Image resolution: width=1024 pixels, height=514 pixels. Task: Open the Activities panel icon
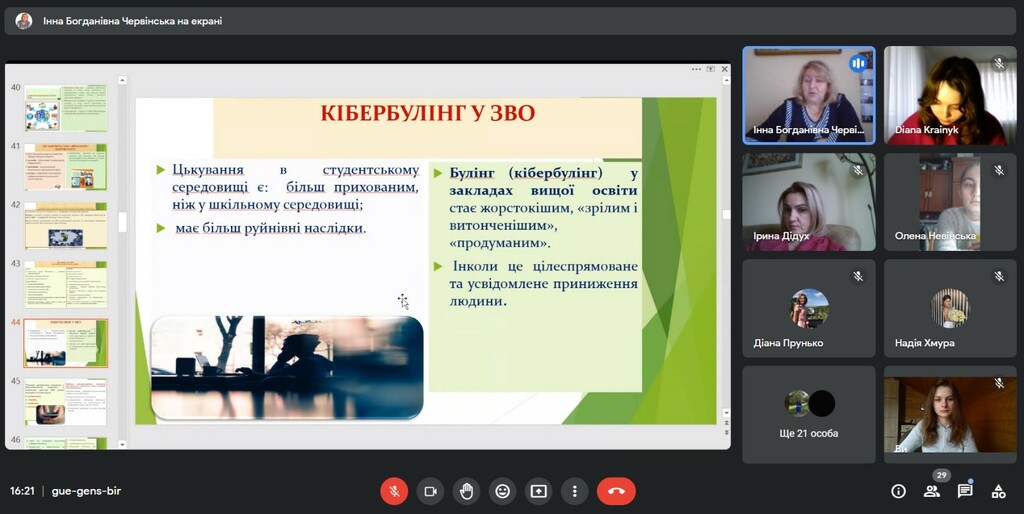tap(998, 491)
